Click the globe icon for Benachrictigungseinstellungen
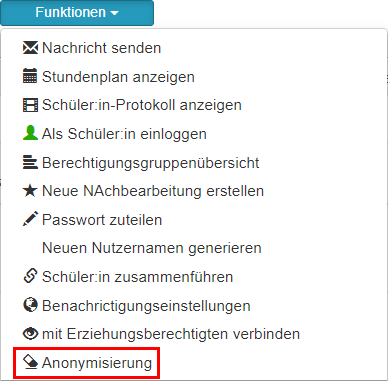This screenshot has width=388, height=381. point(30,305)
